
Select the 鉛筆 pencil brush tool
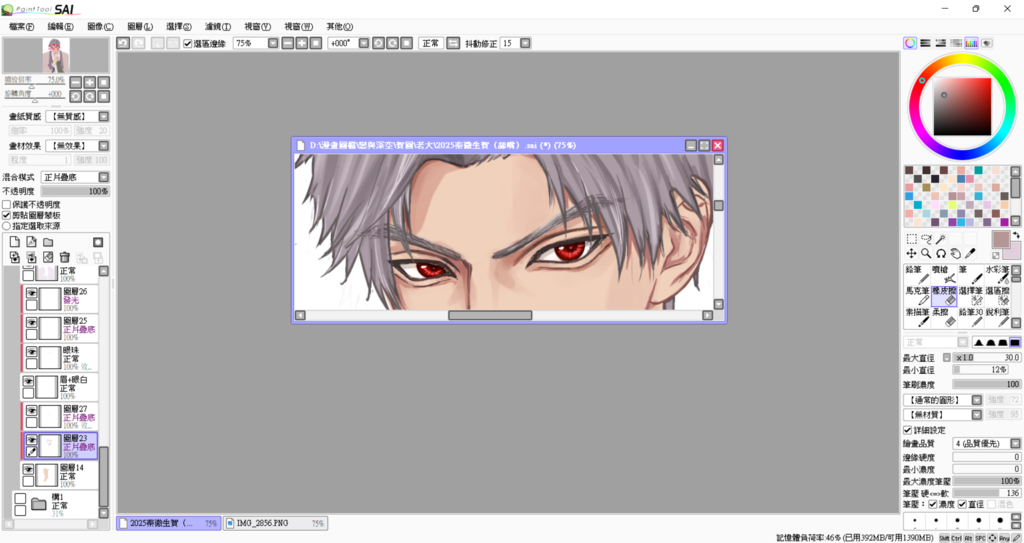[x=916, y=274]
